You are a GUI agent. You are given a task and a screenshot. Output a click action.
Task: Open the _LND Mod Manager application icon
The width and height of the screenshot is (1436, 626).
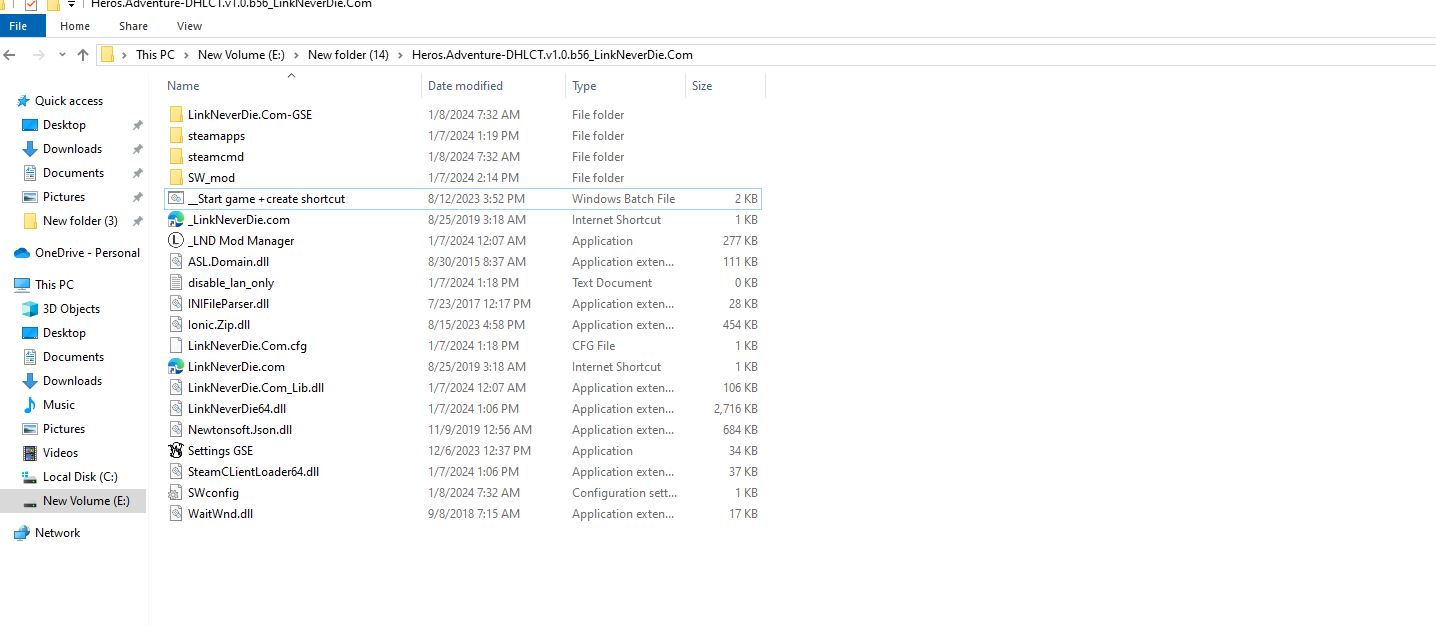click(x=176, y=241)
